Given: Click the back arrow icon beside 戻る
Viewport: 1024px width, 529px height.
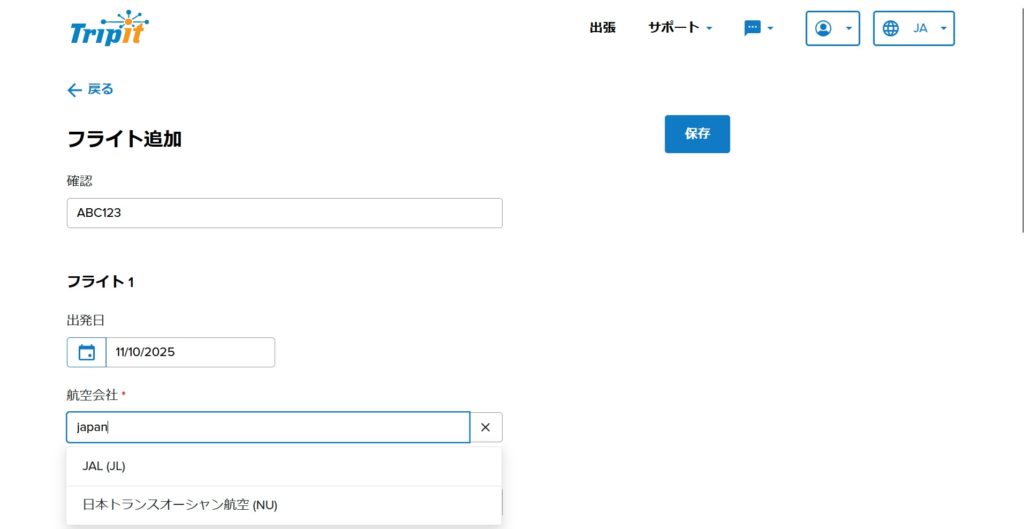Looking at the screenshot, I should pyautogui.click(x=74, y=90).
